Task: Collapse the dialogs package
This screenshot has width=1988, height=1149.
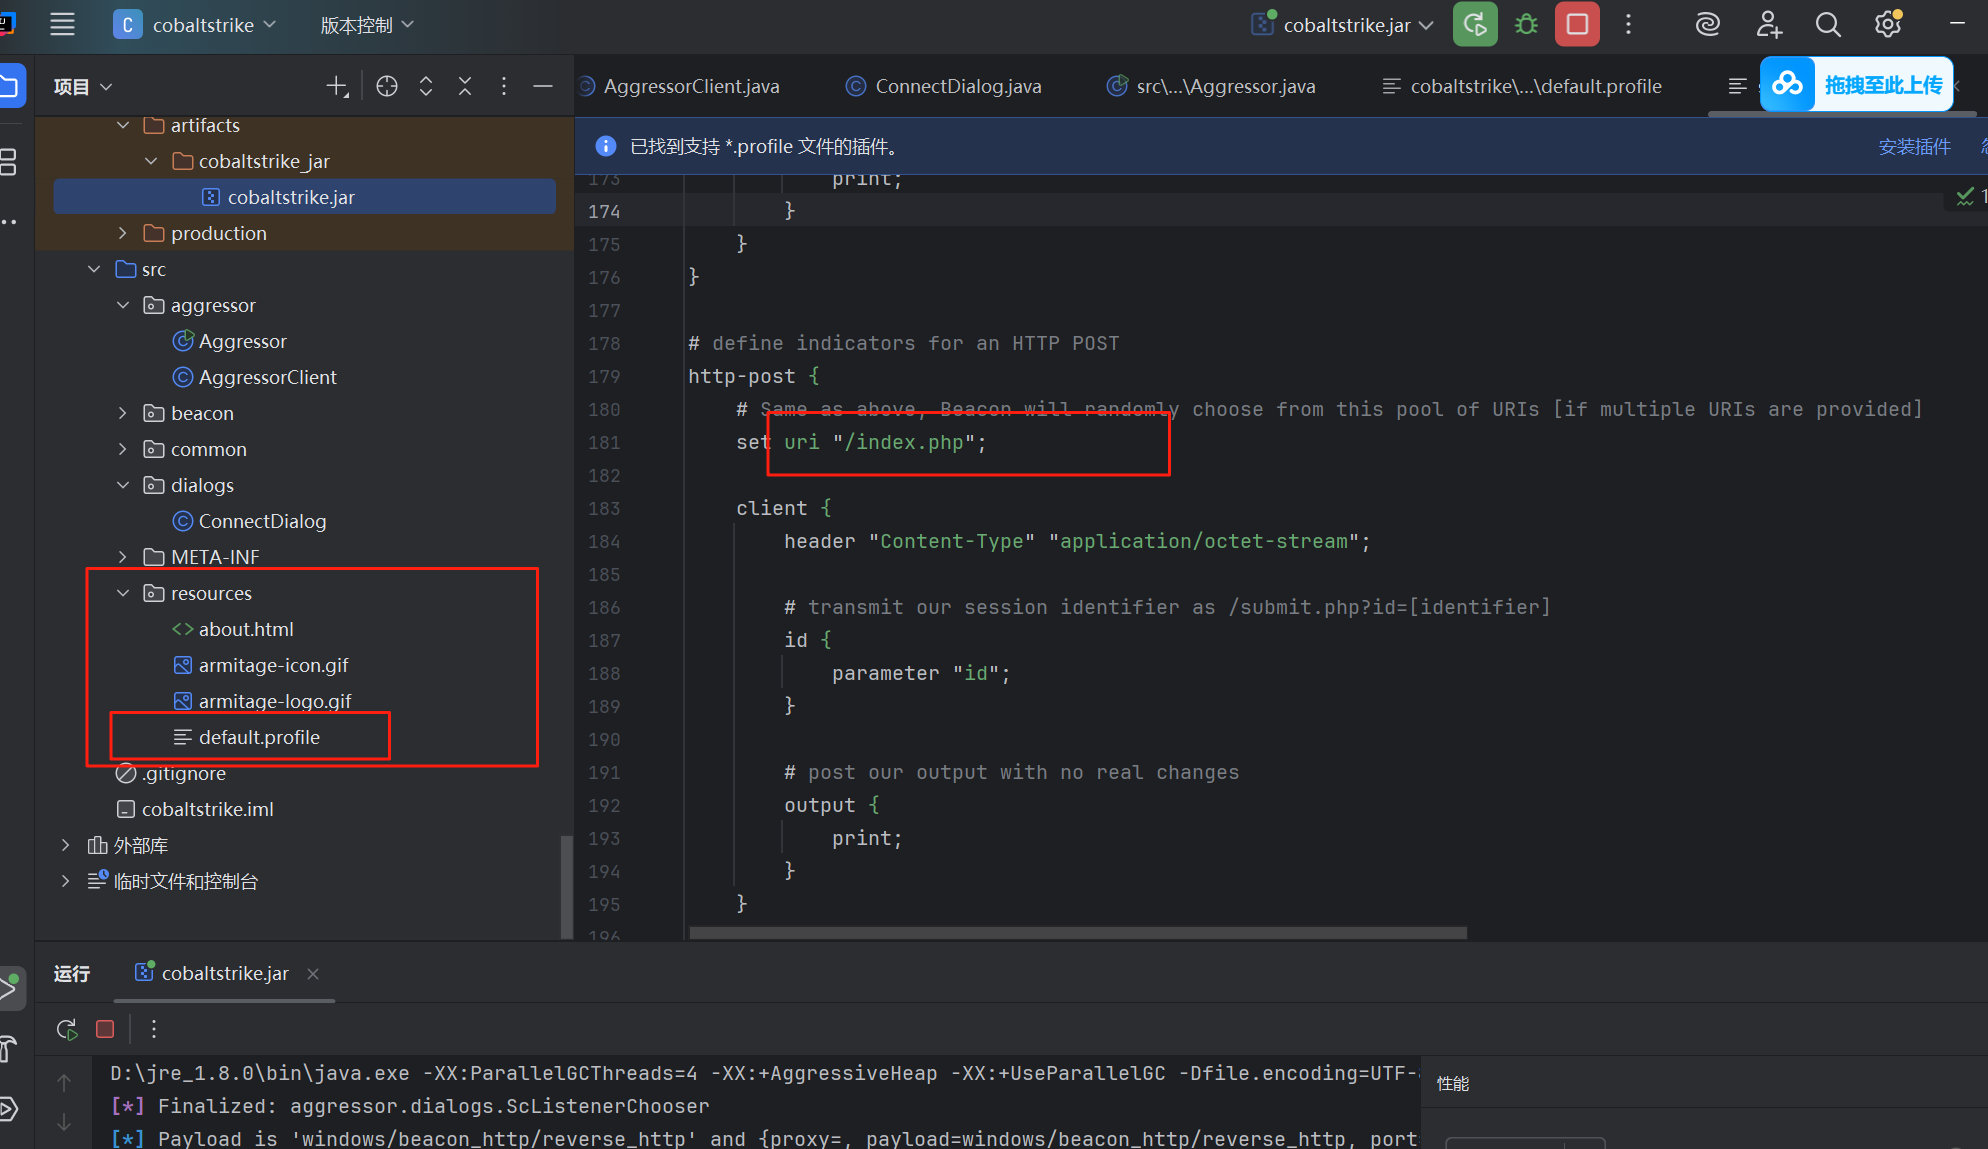Action: tap(123, 485)
